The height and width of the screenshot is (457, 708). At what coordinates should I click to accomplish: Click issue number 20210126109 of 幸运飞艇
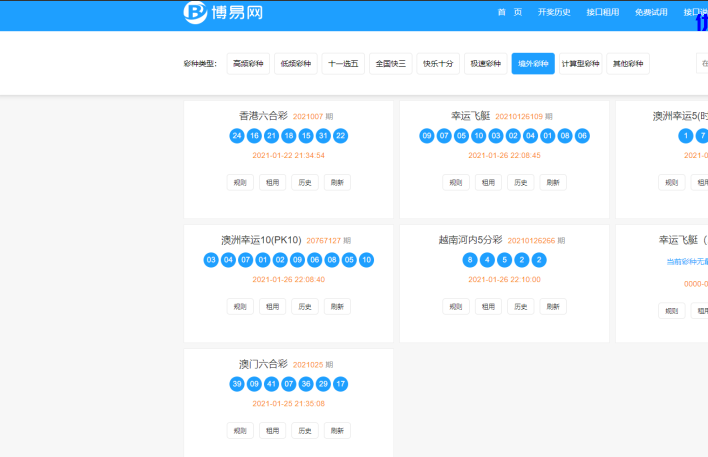[x=519, y=117]
